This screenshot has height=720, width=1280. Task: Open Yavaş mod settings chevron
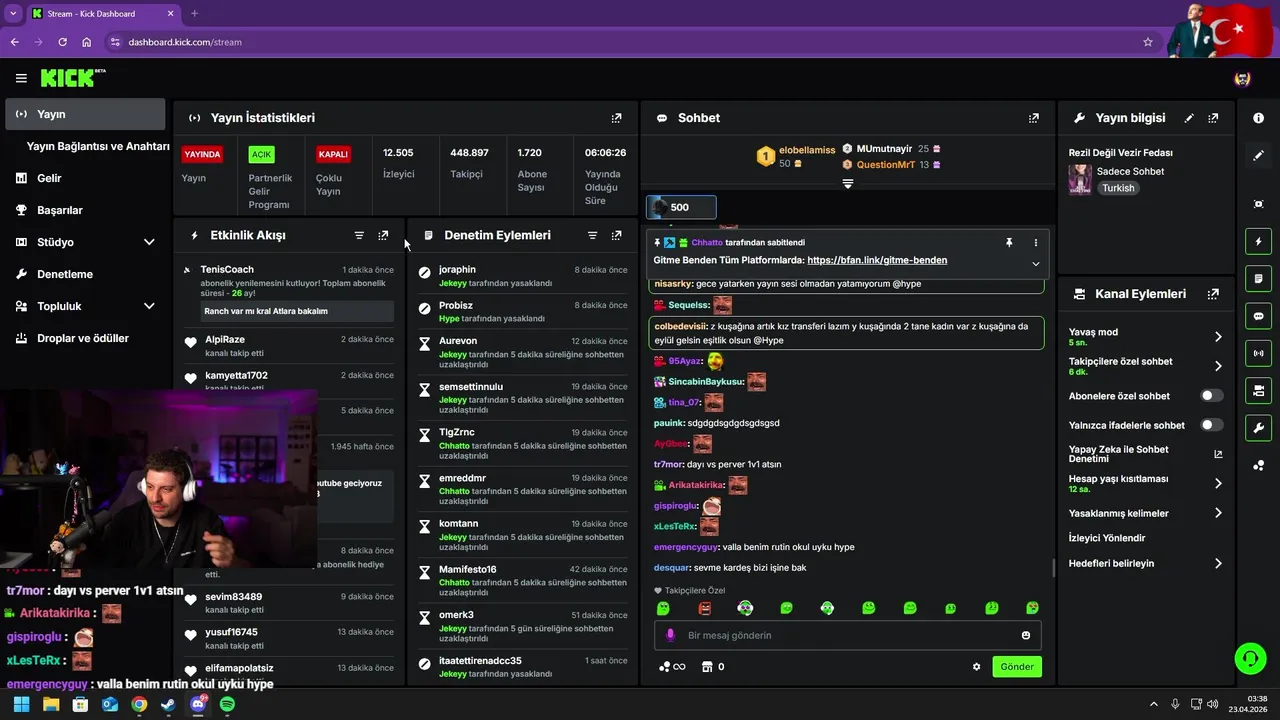(x=1218, y=337)
